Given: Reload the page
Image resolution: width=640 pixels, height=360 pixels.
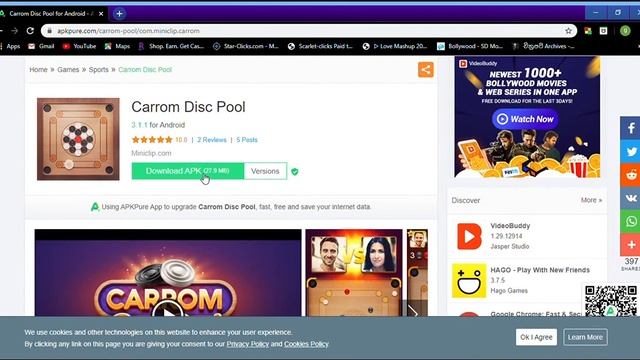Looking at the screenshot, I should (30, 31).
